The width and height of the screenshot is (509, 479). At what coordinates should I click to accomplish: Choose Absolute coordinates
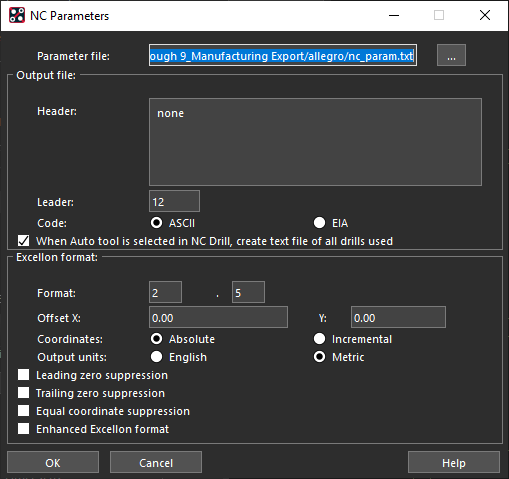156,339
